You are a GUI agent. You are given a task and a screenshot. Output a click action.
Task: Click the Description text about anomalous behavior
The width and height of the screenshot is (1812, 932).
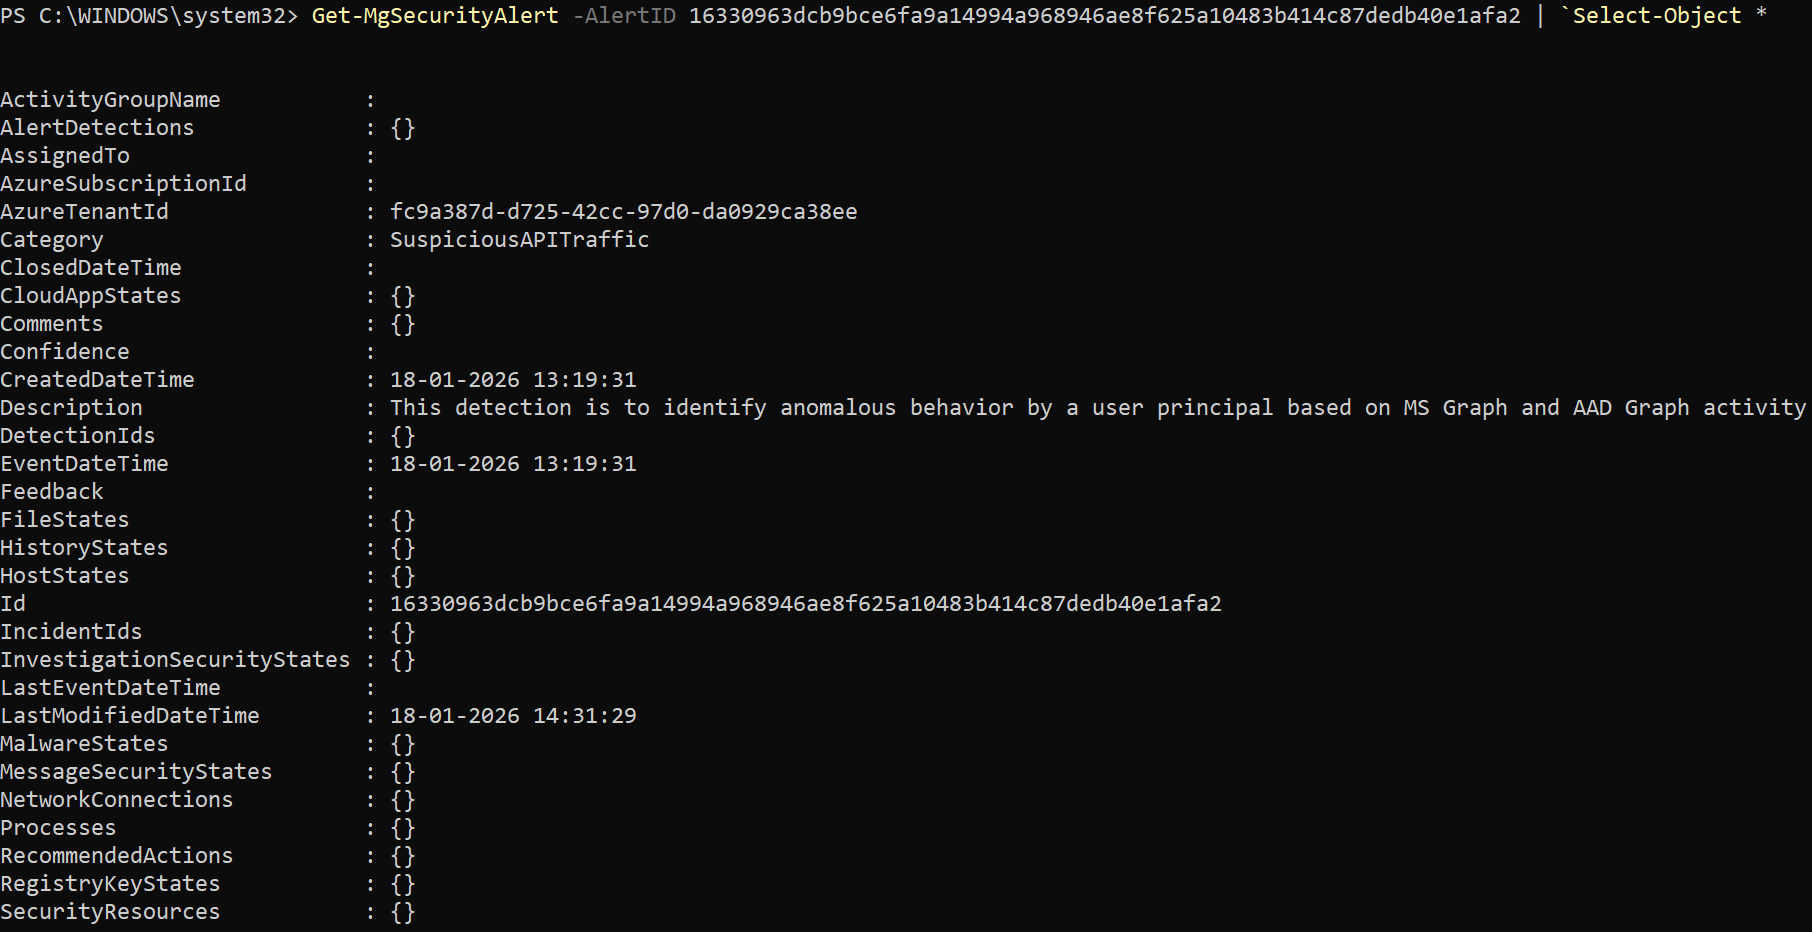(x=1097, y=408)
